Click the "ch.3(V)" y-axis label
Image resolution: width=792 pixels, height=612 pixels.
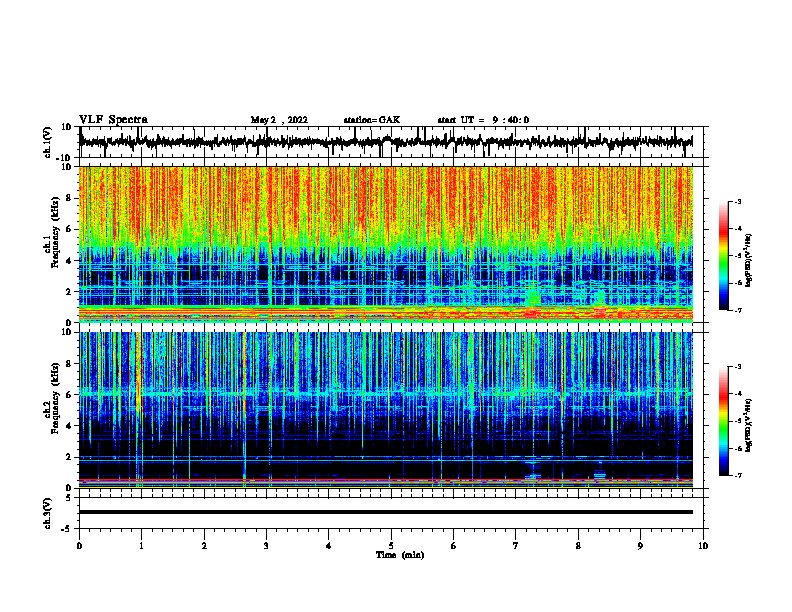[x=48, y=514]
